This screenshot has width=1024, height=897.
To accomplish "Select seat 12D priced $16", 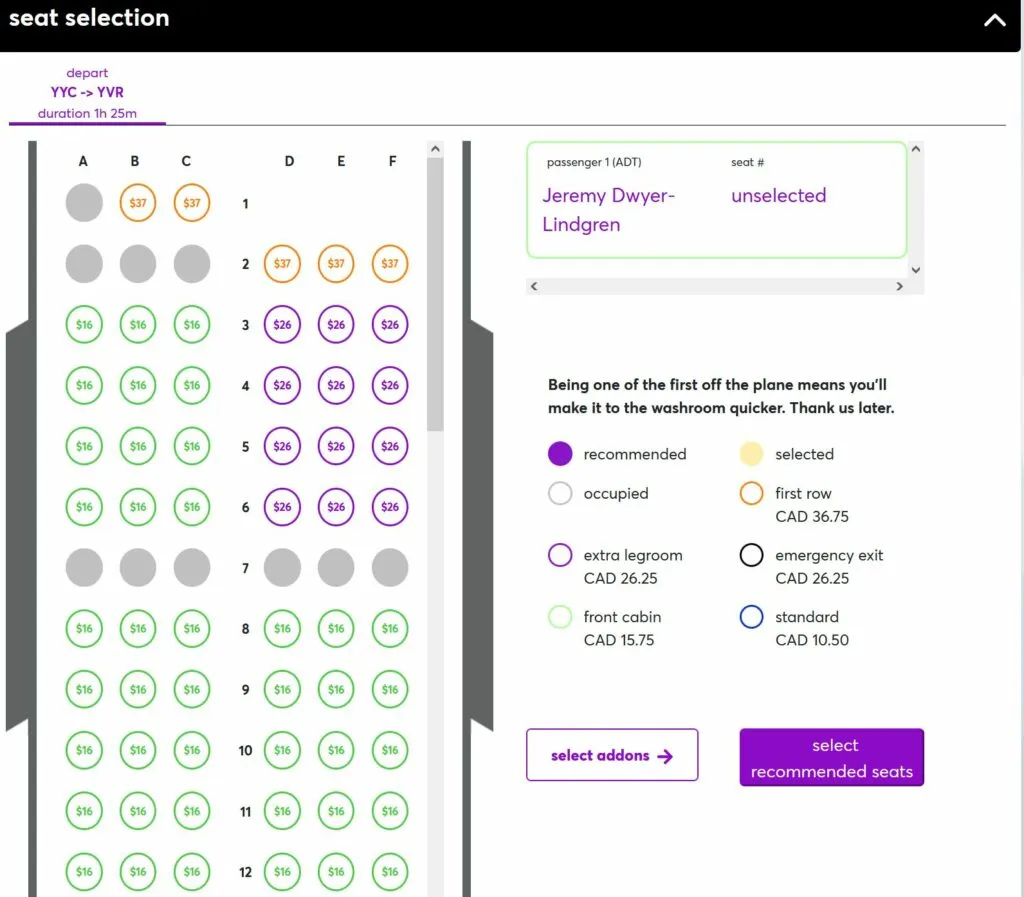I will coord(282,872).
